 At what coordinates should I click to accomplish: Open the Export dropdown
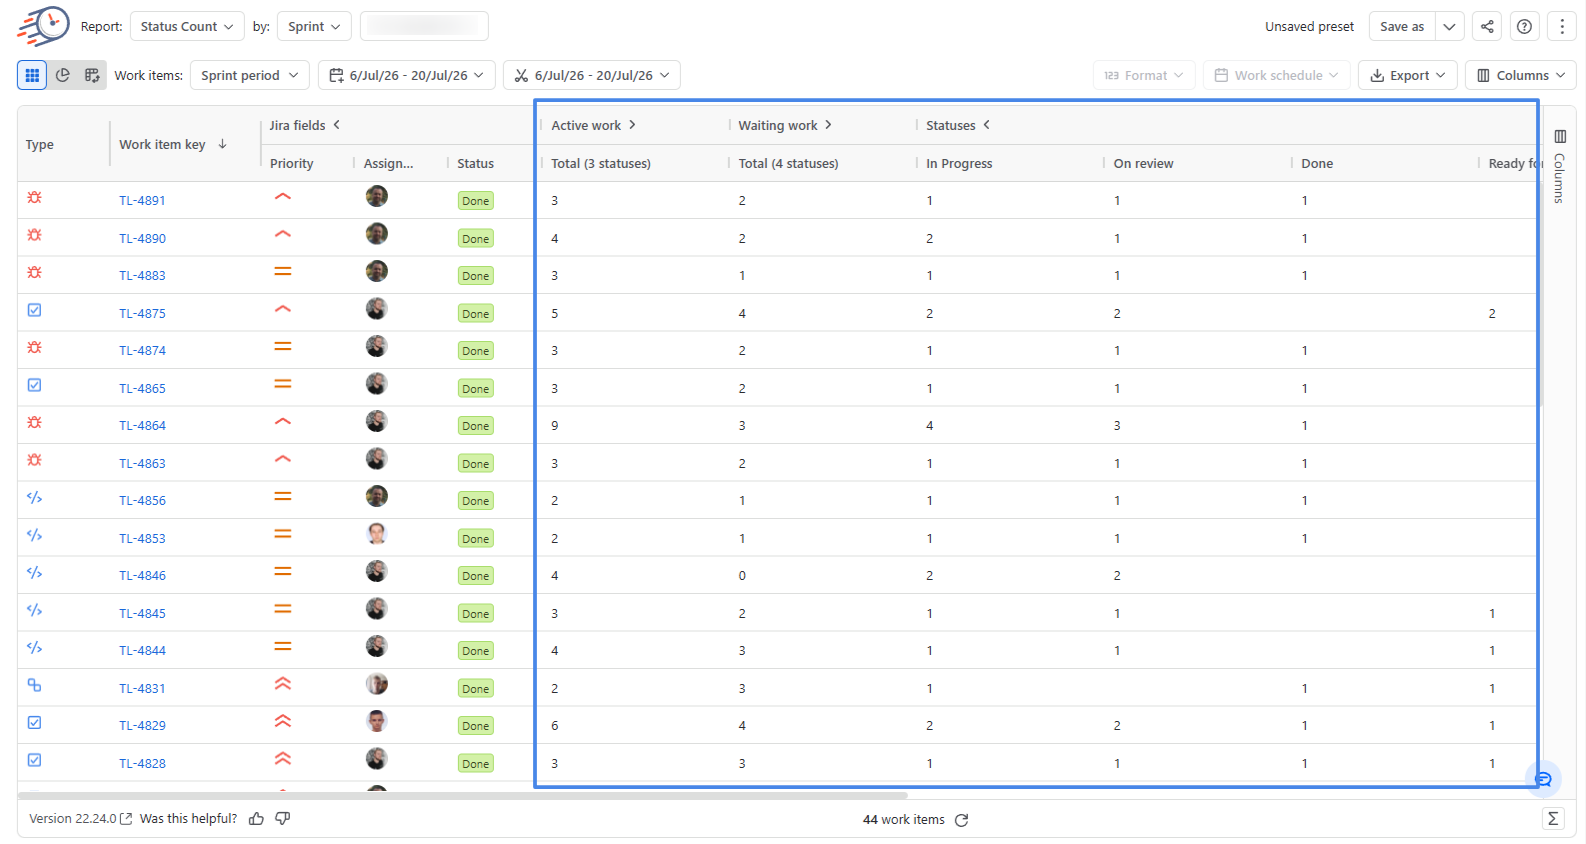(x=1408, y=75)
